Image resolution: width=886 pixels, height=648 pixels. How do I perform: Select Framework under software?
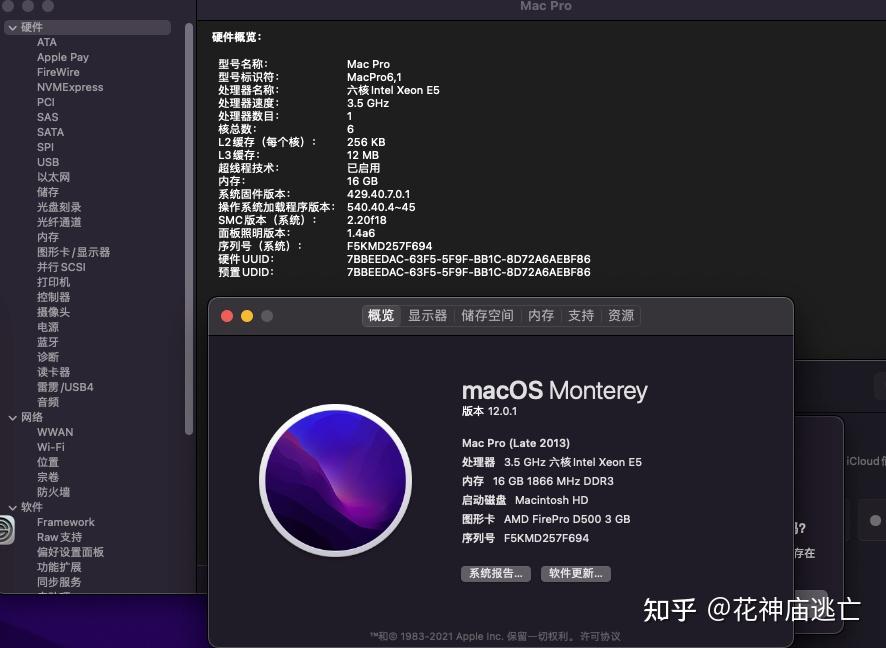[66, 522]
